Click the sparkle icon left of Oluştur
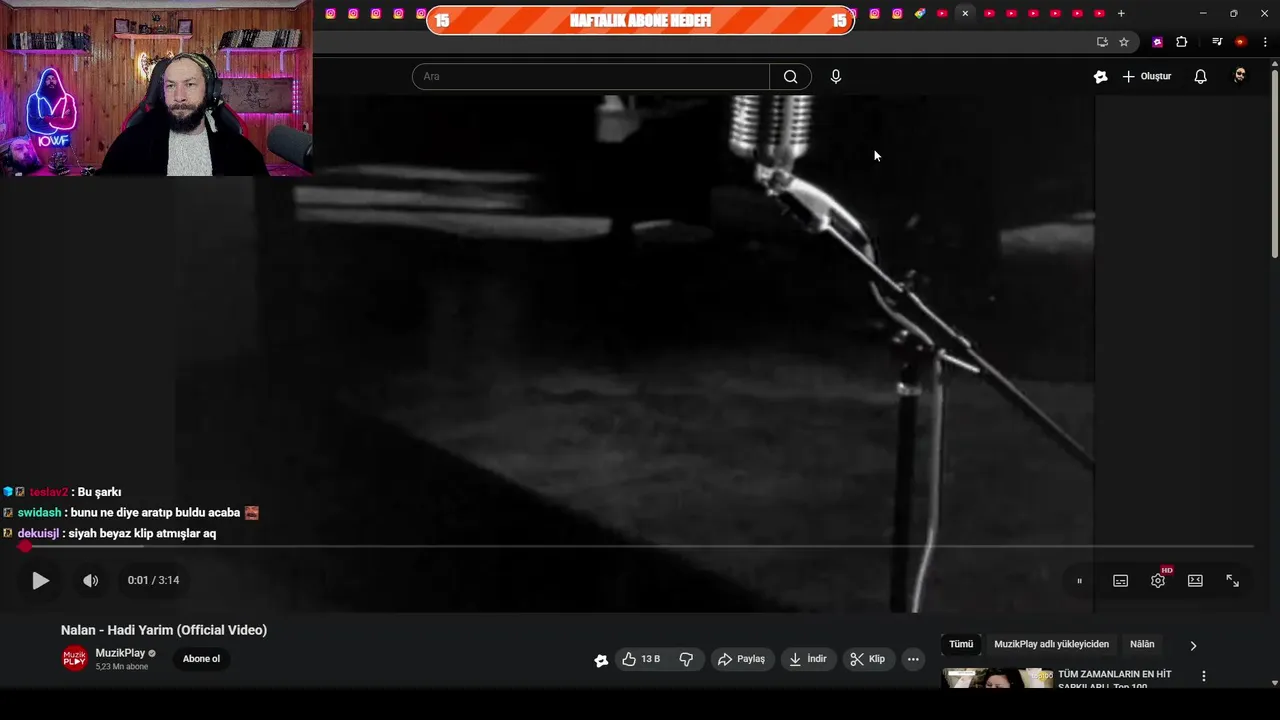This screenshot has width=1280, height=720. [x=1101, y=76]
